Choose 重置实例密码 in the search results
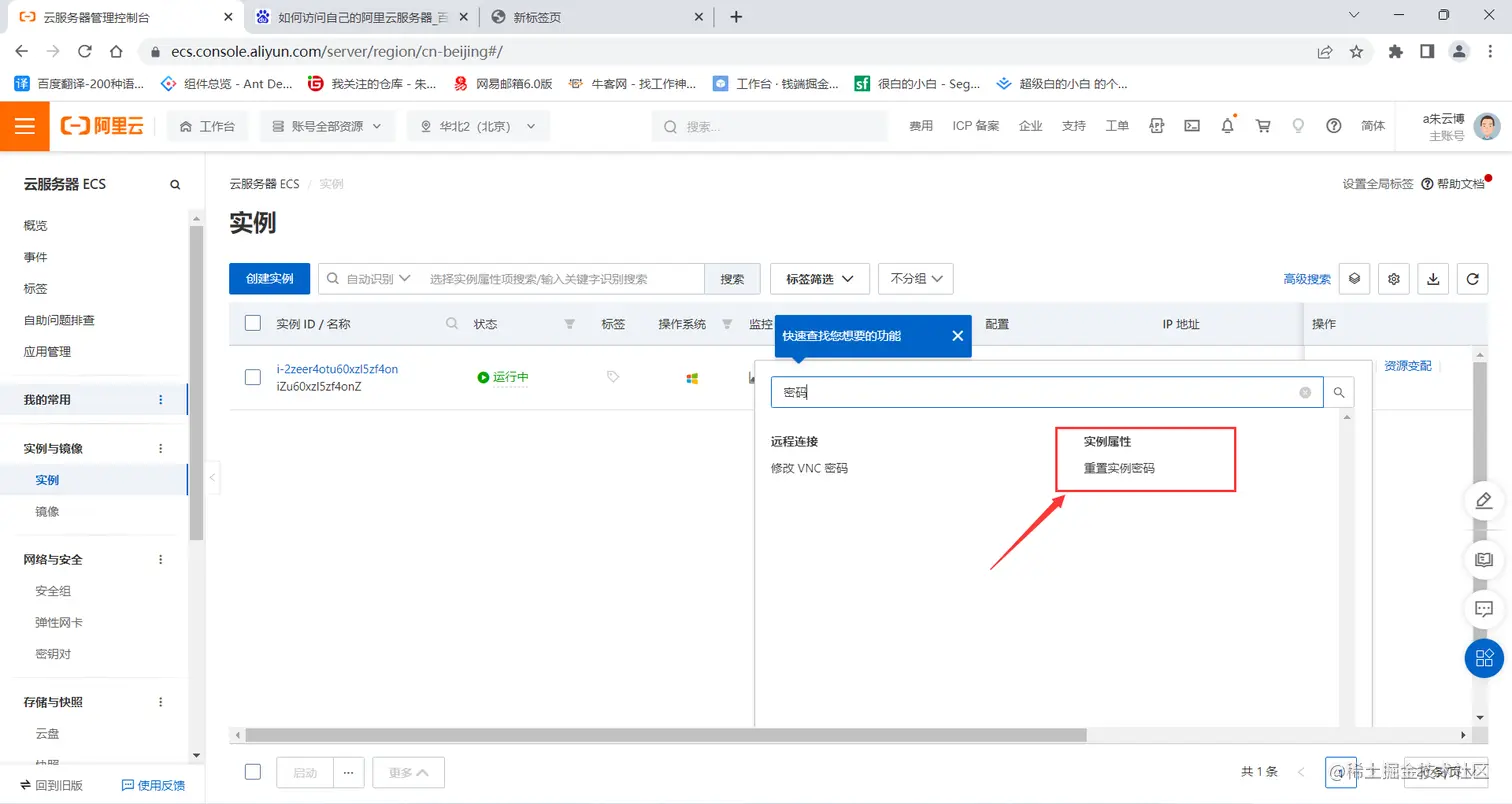 1119,468
